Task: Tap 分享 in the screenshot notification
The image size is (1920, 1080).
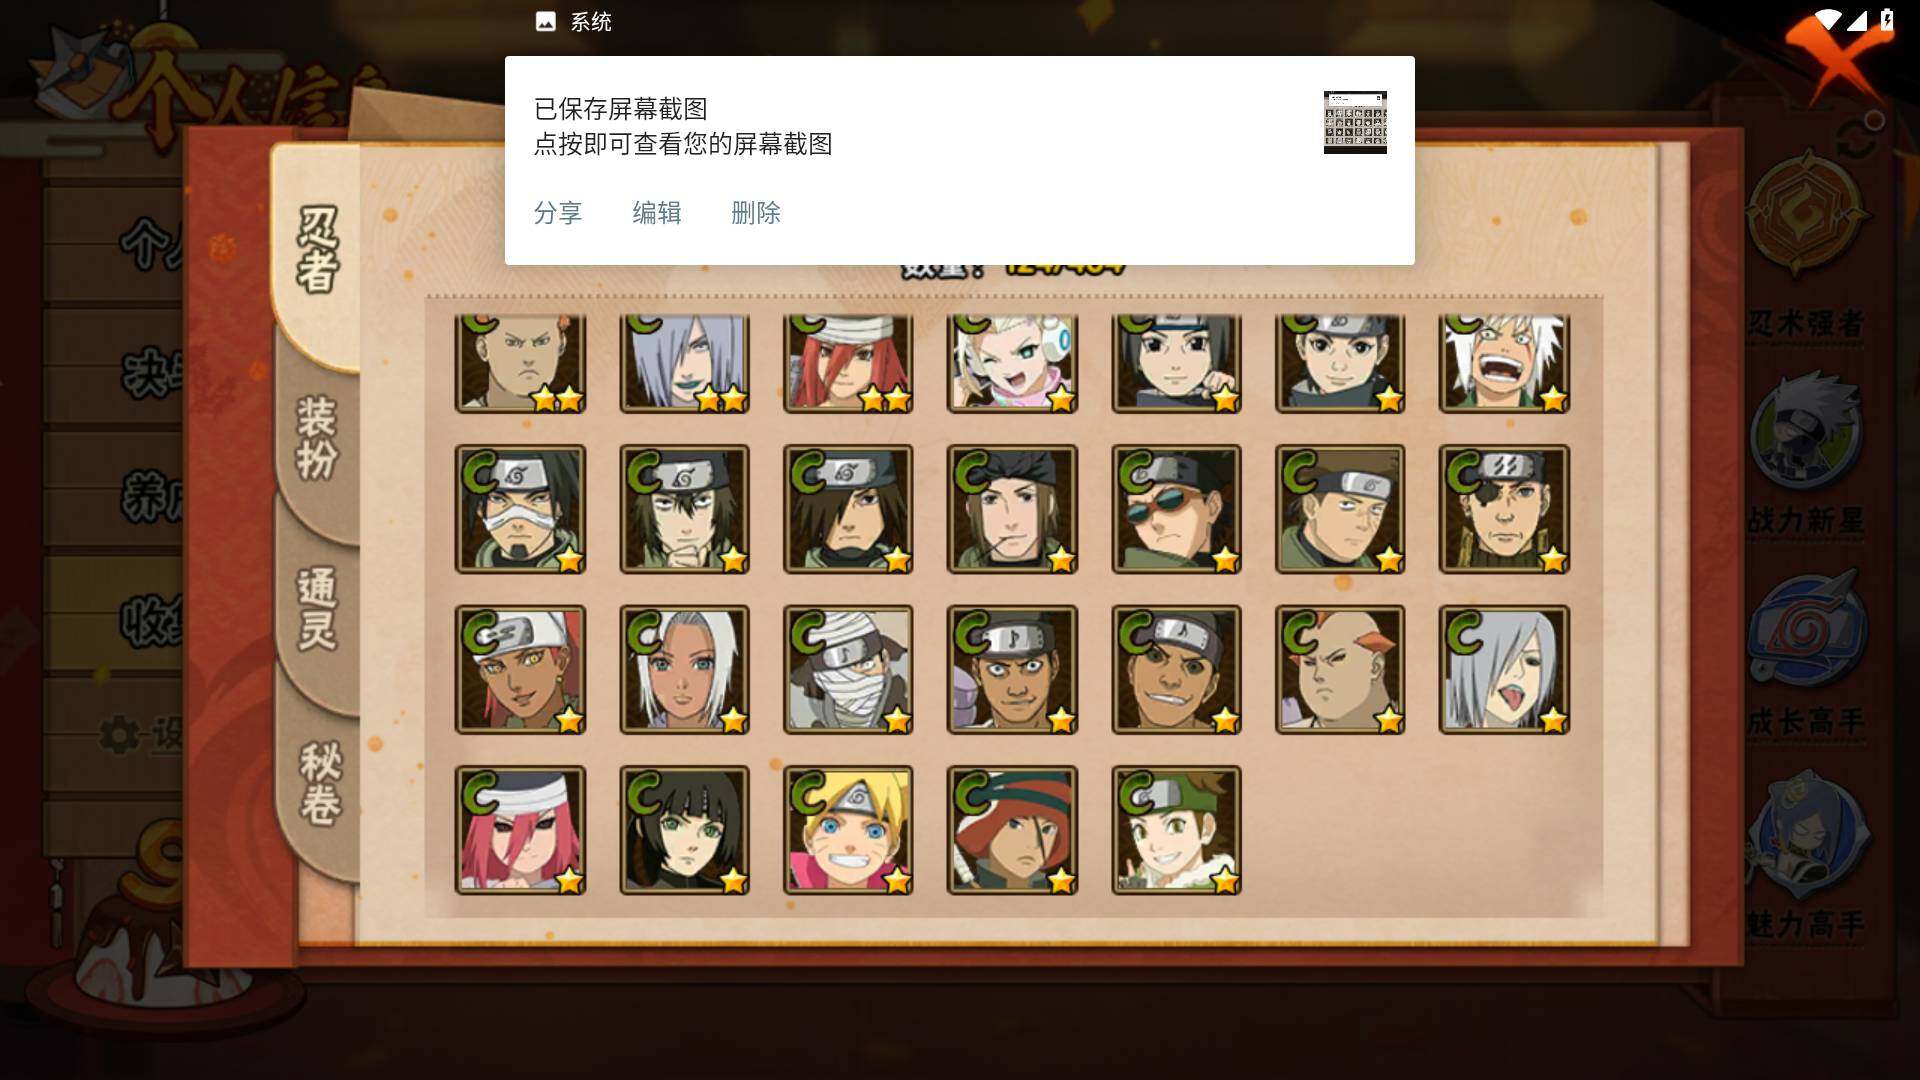Action: coord(558,213)
